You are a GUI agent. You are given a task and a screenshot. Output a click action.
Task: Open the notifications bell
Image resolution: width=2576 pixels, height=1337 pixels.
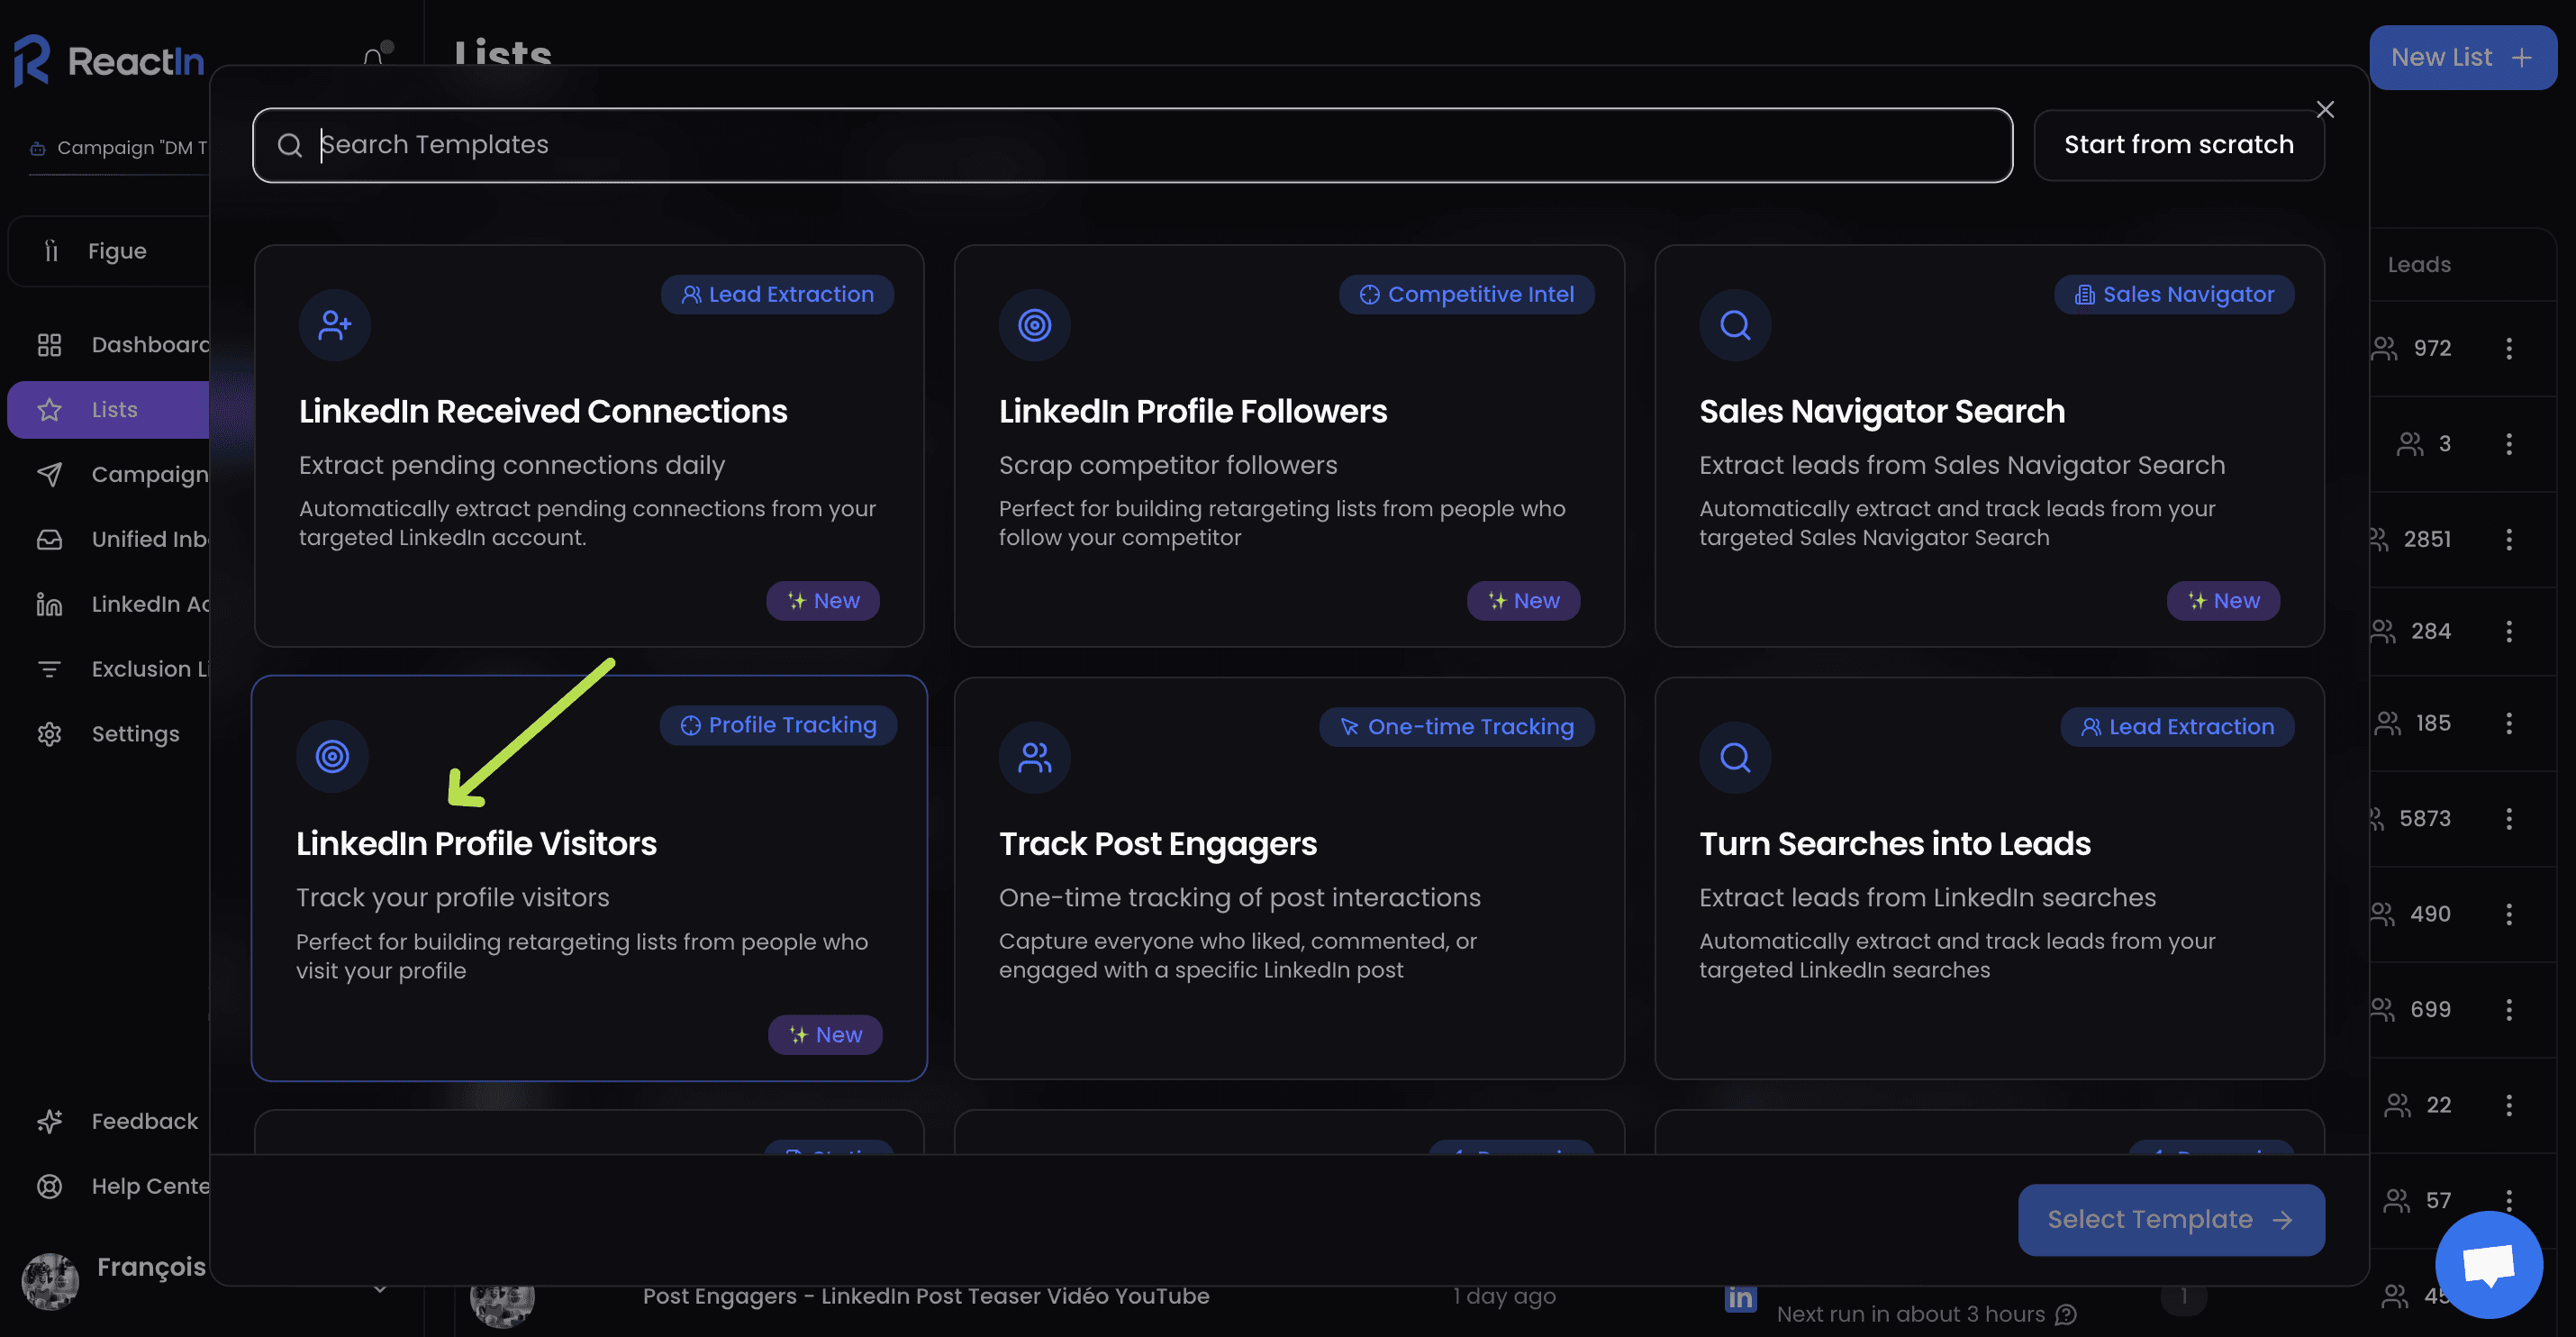(376, 57)
